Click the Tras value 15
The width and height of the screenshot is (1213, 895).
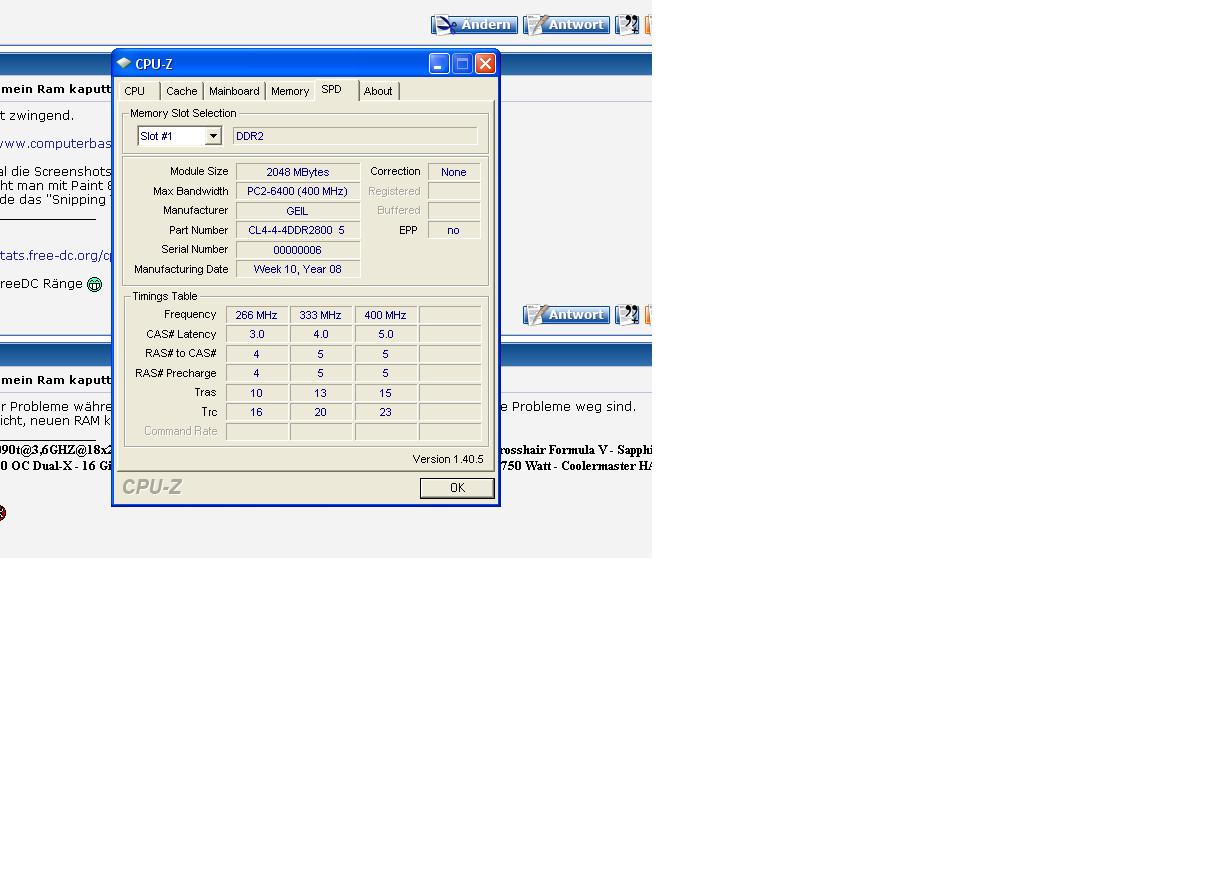tap(385, 393)
